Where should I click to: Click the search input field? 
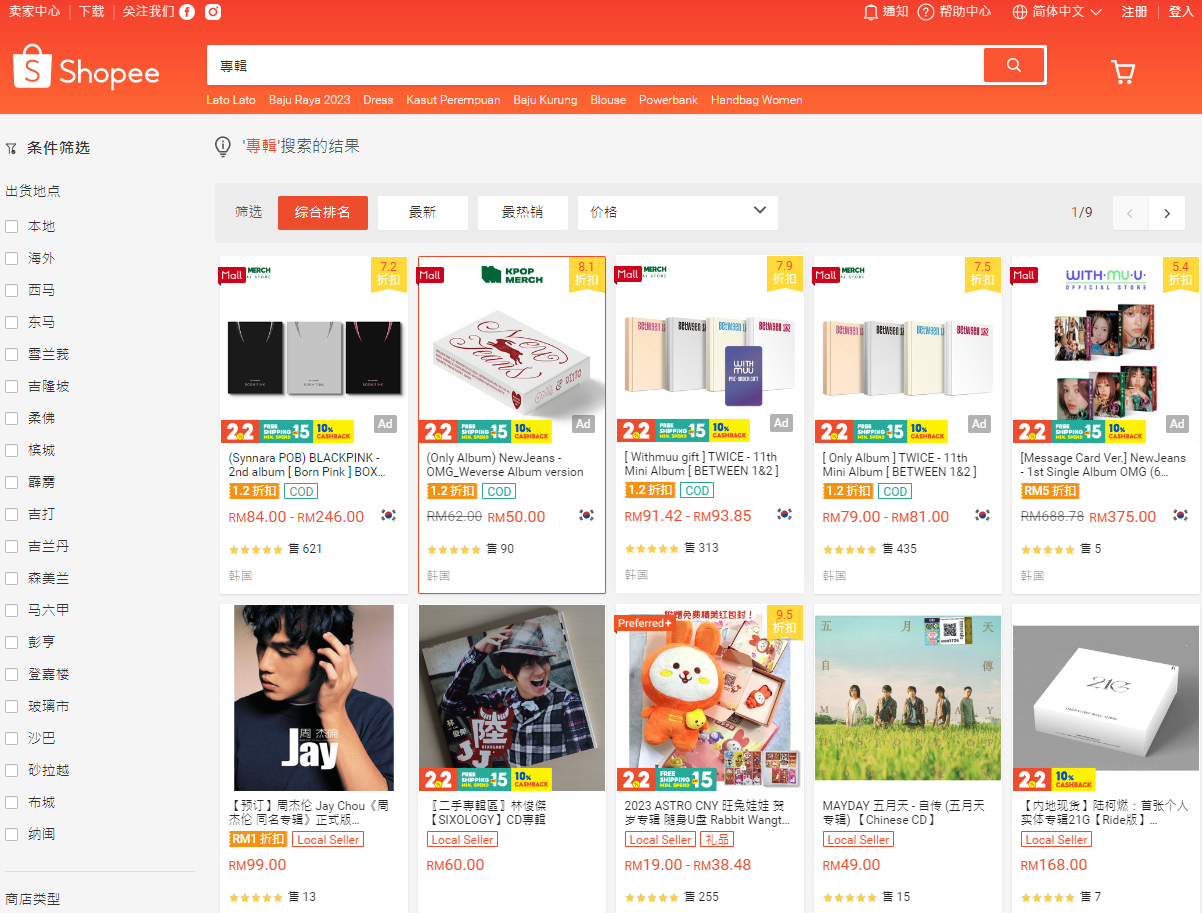tap(595, 66)
